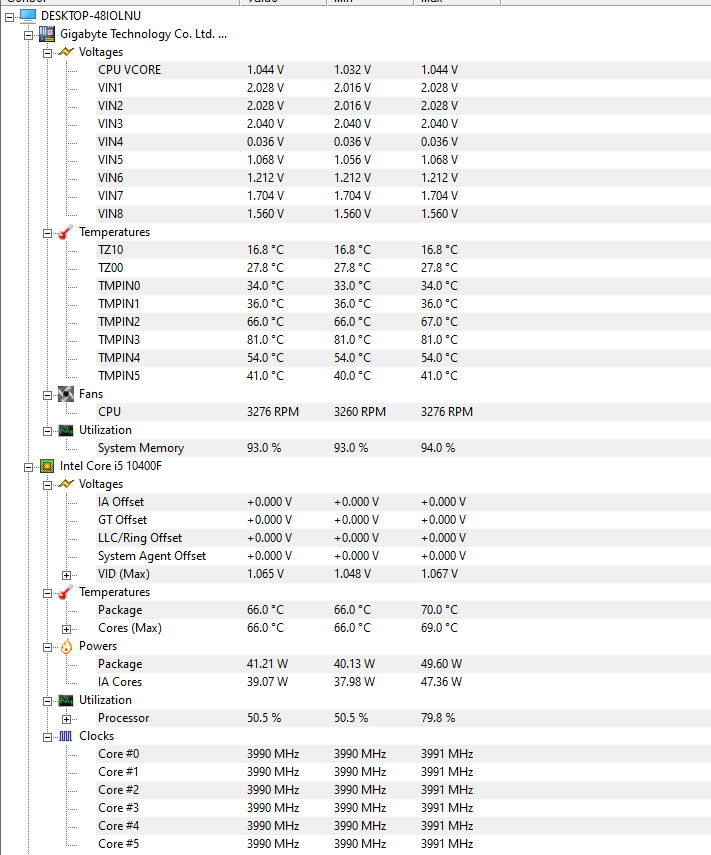Expand the VID (Max) node
Screen dimensions: 711x855
tap(67, 575)
